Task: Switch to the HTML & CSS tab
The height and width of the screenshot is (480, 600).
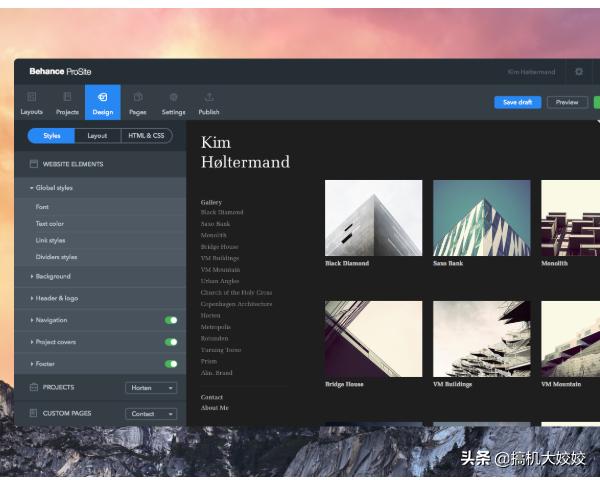Action: (146, 136)
